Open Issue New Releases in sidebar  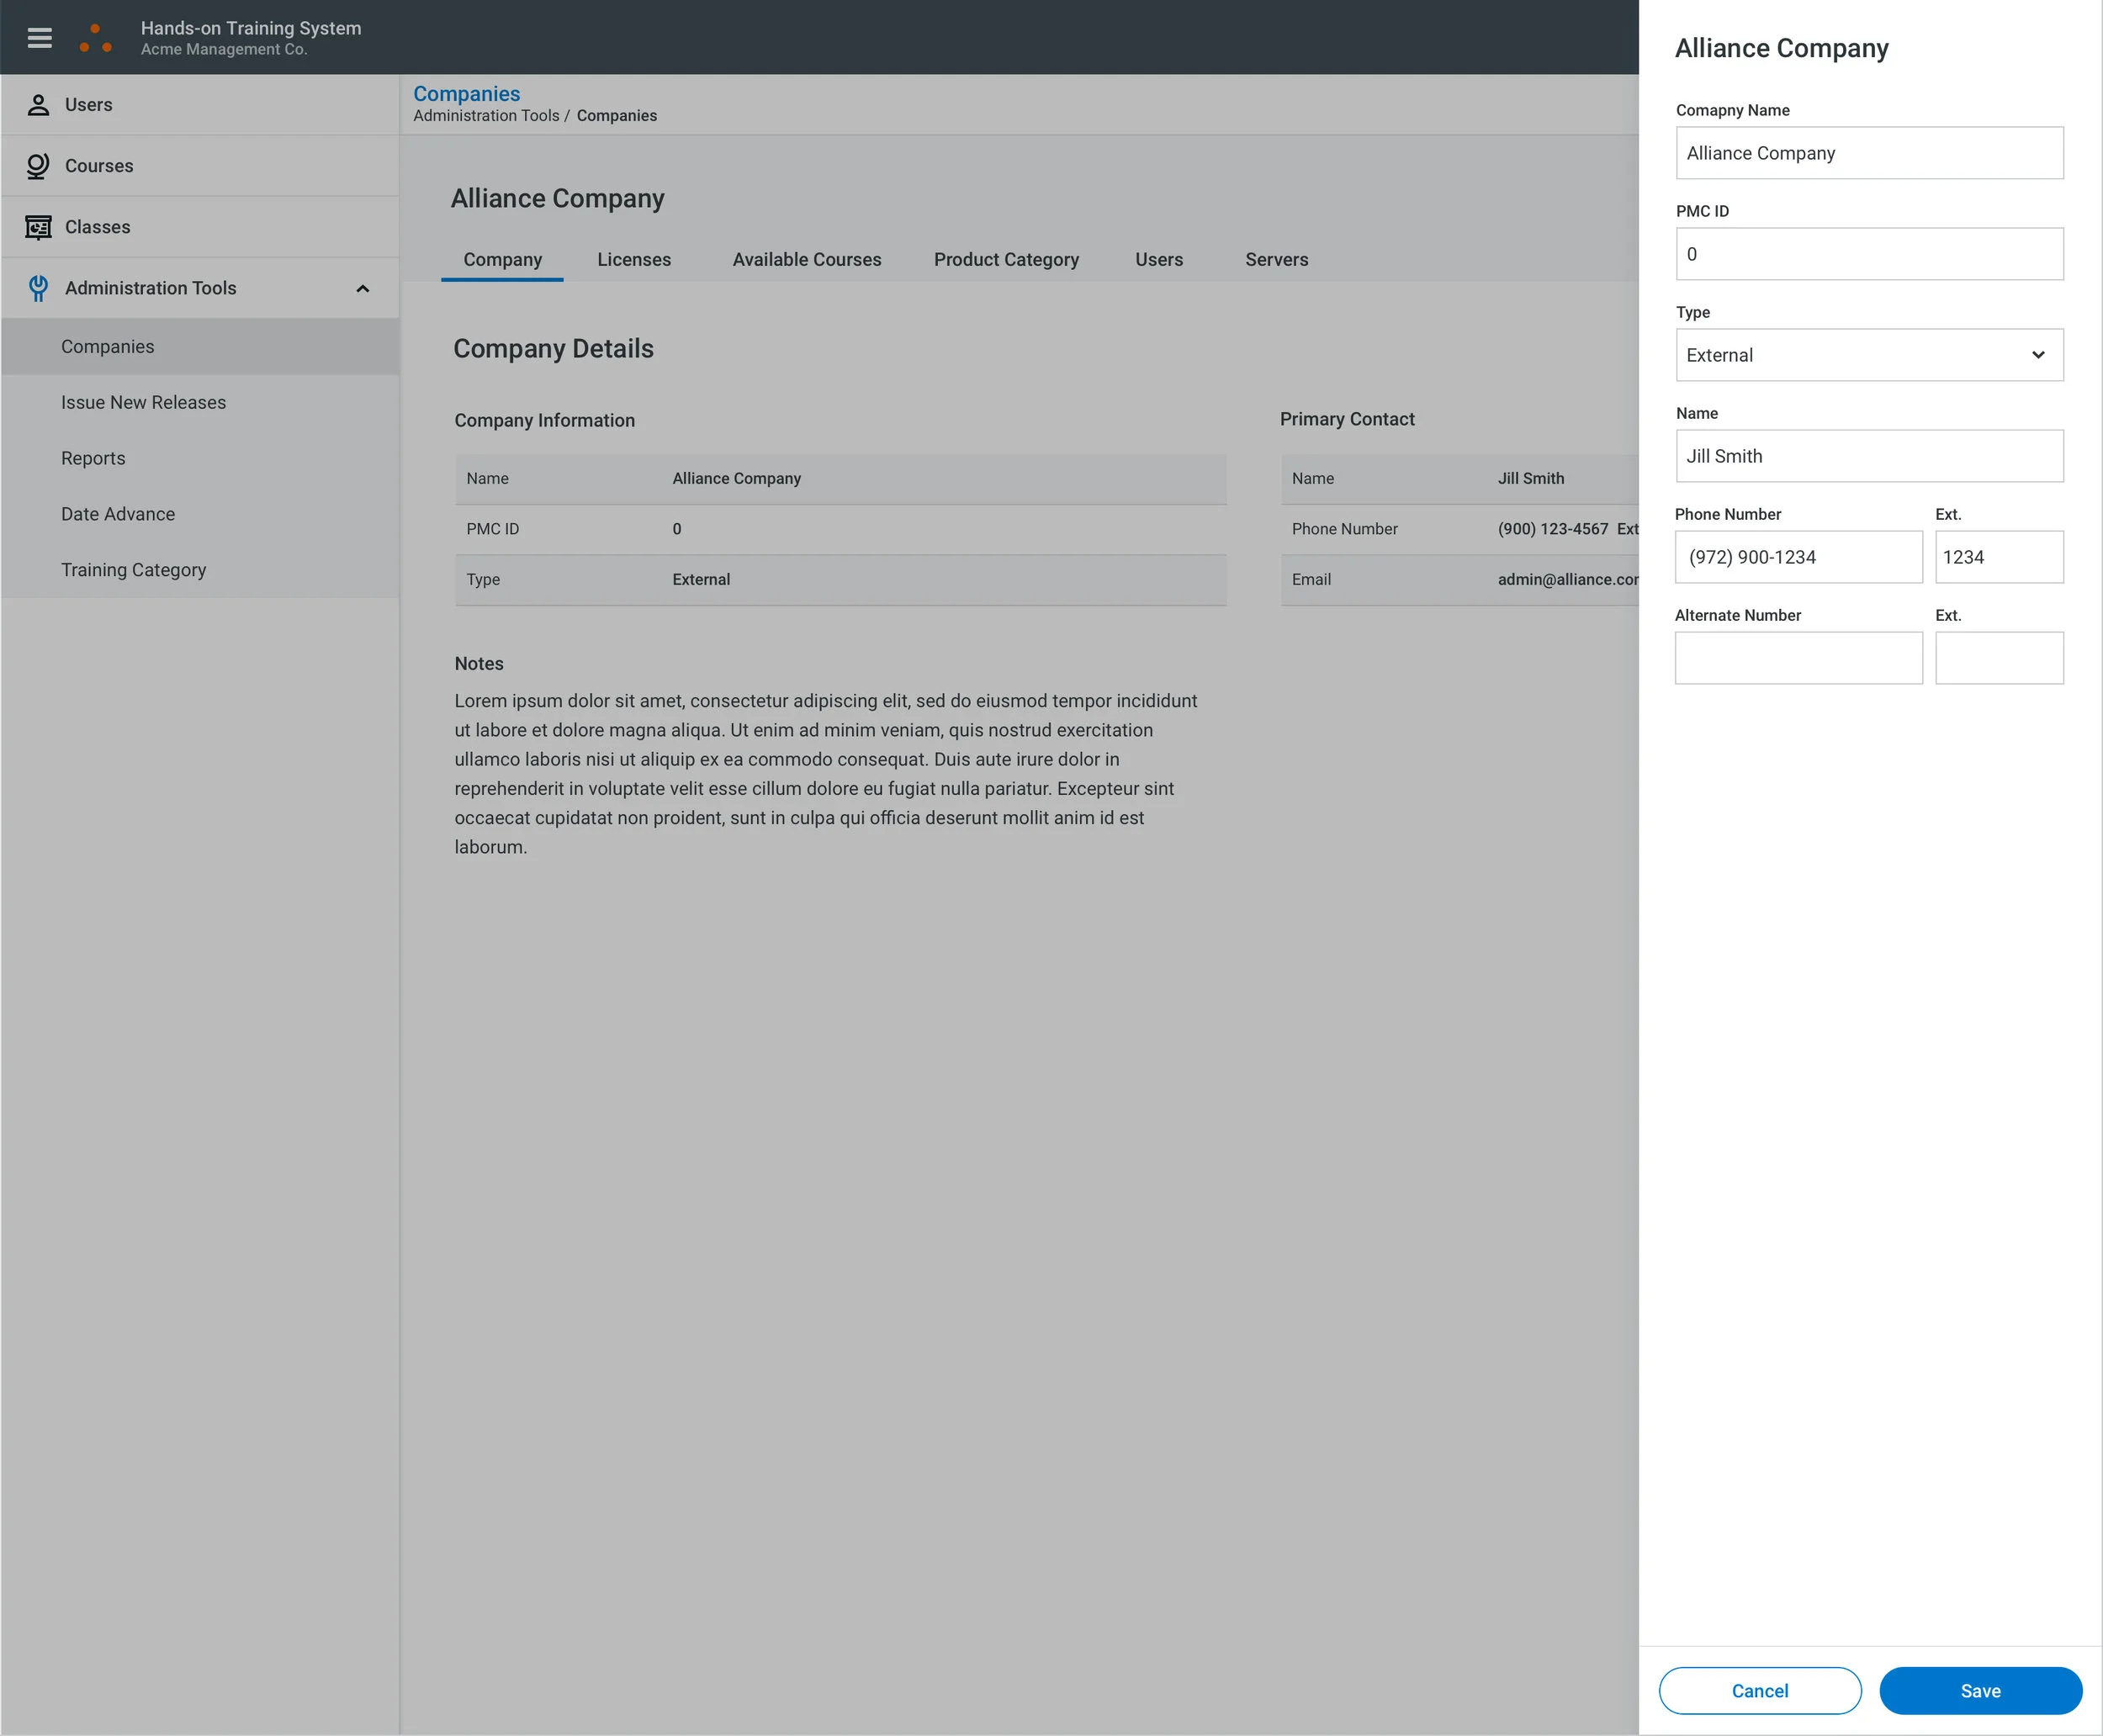pos(143,402)
